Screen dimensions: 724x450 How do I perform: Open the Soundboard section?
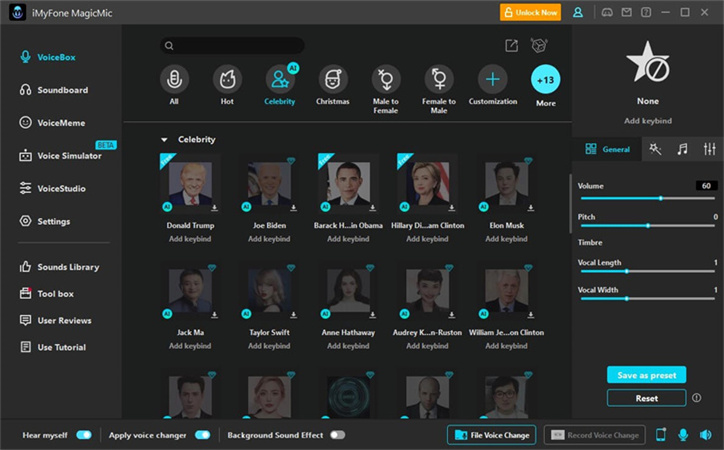(54, 90)
